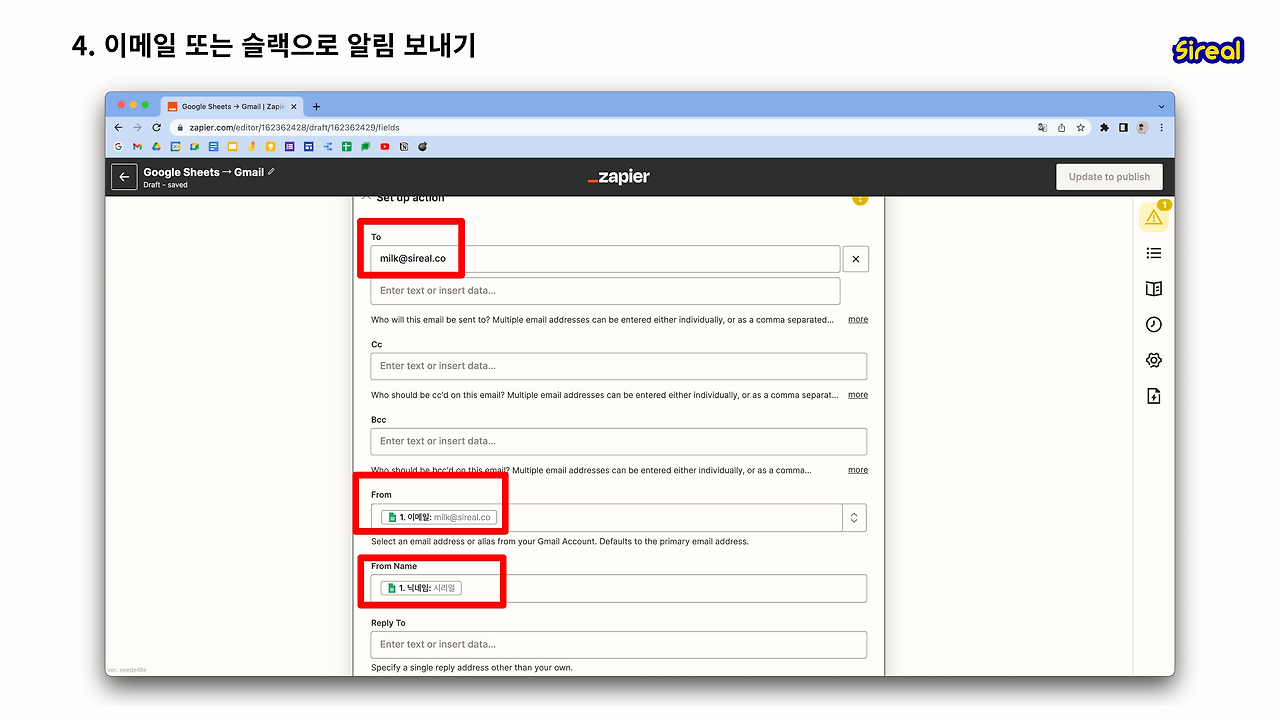This screenshot has width=1280, height=720.
Task: Open the Google bookmark icon
Action: (119, 147)
